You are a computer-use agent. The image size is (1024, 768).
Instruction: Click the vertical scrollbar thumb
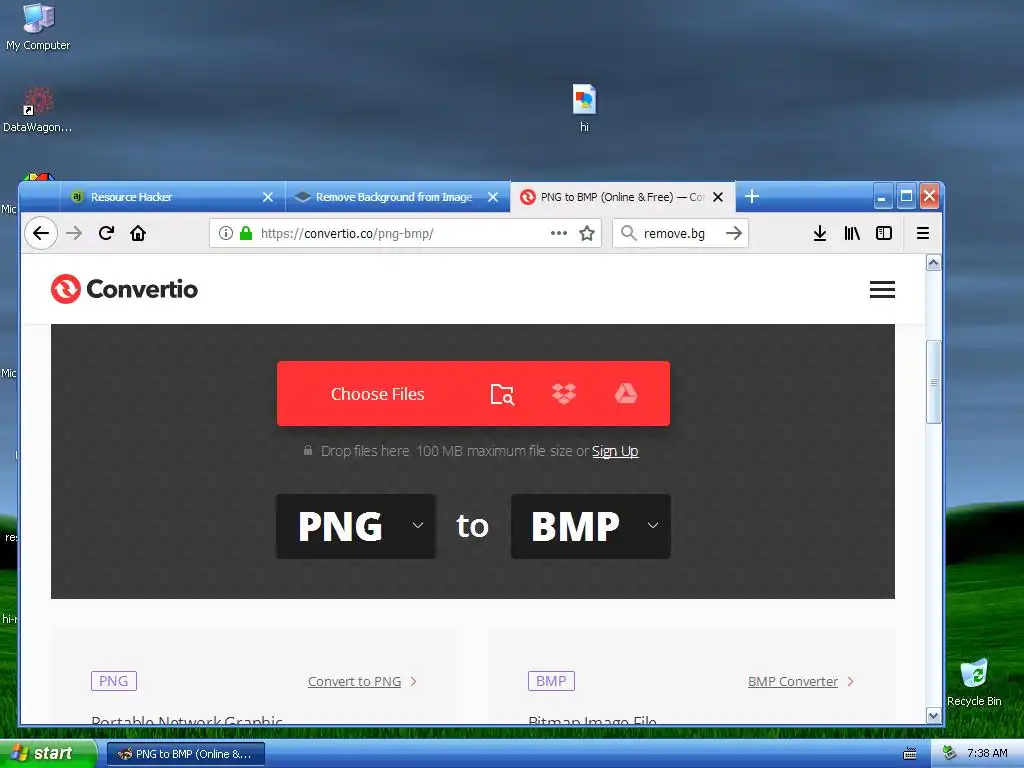click(934, 381)
